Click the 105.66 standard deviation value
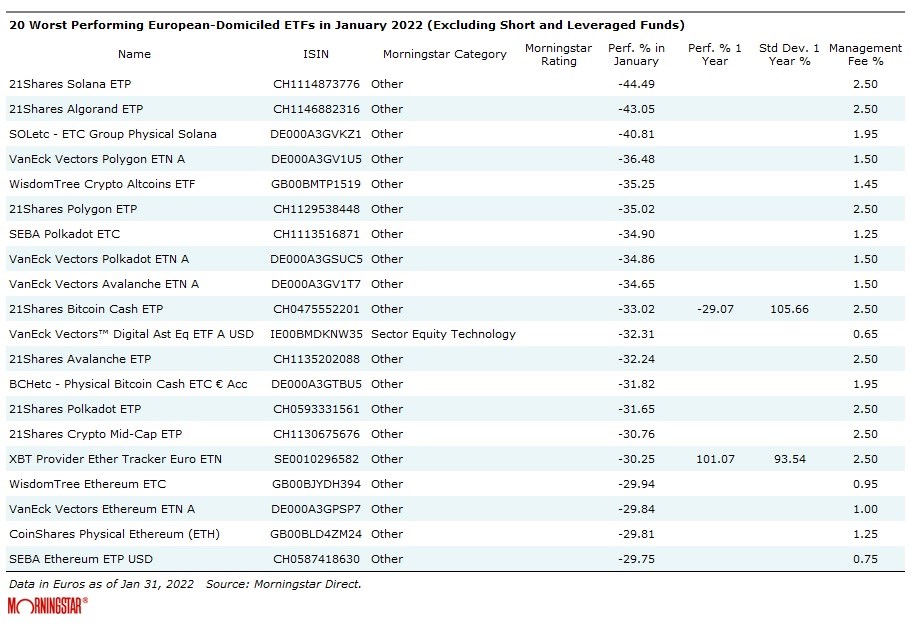The image size is (911, 625). tap(788, 309)
